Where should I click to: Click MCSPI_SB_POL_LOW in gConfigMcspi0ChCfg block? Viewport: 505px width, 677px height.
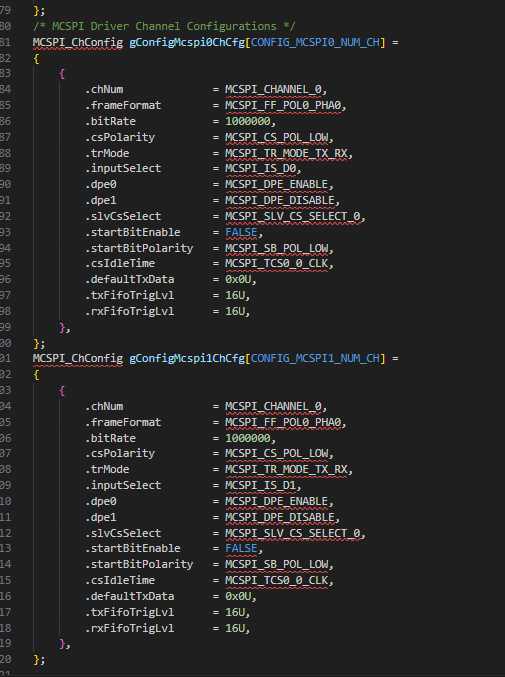click(x=277, y=248)
